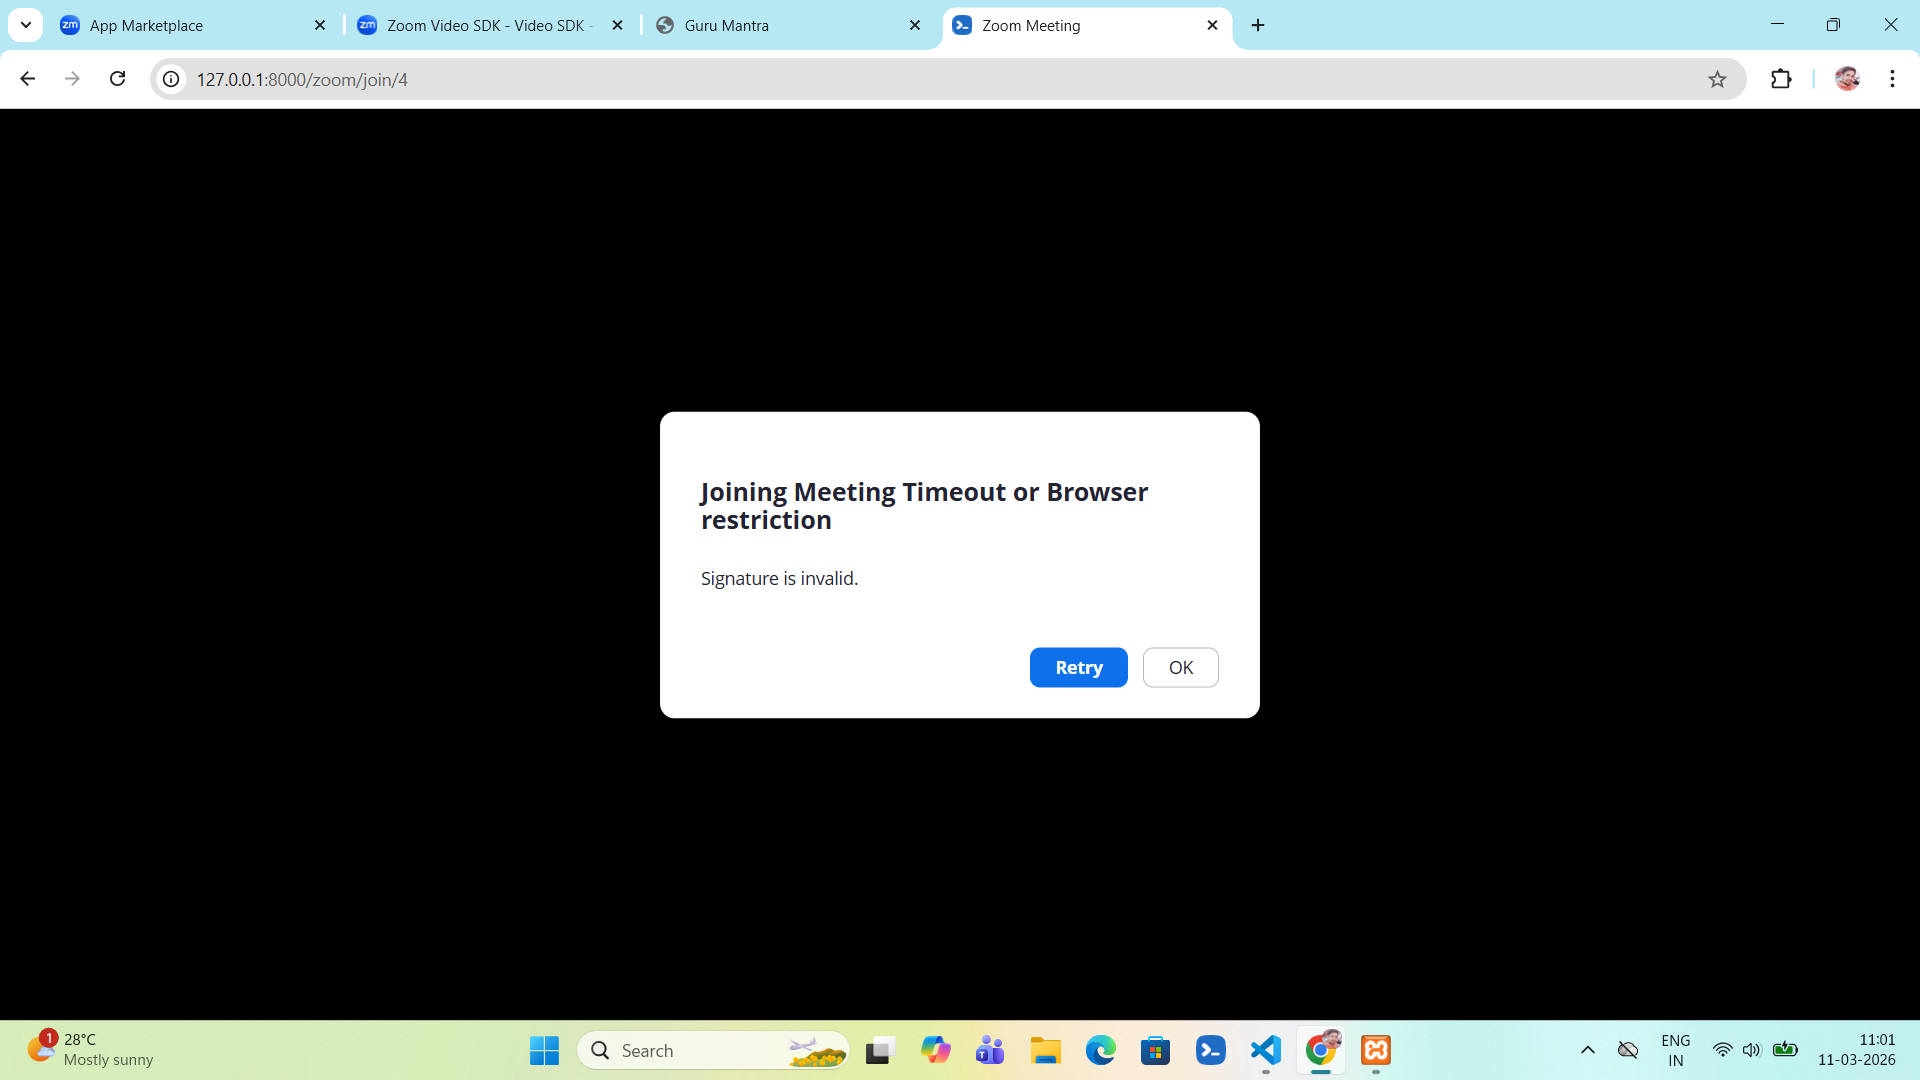
Task: Click the Retry button in the dialog
Action: point(1078,667)
